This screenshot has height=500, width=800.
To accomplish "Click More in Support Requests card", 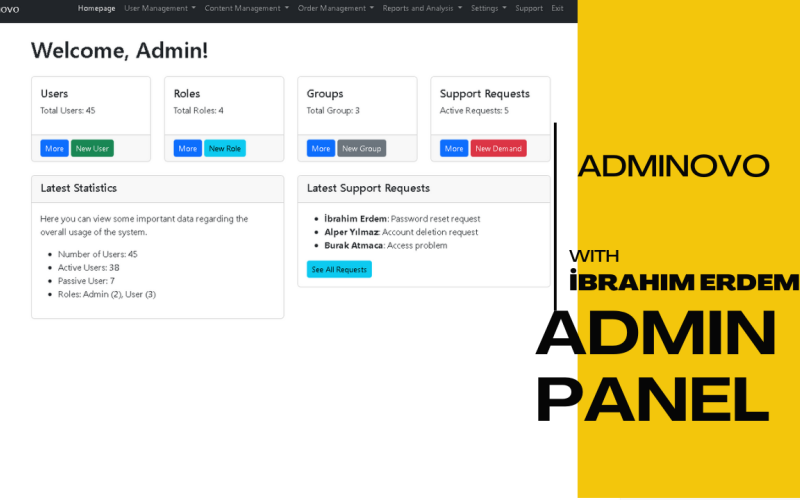I will pyautogui.click(x=454, y=148).
